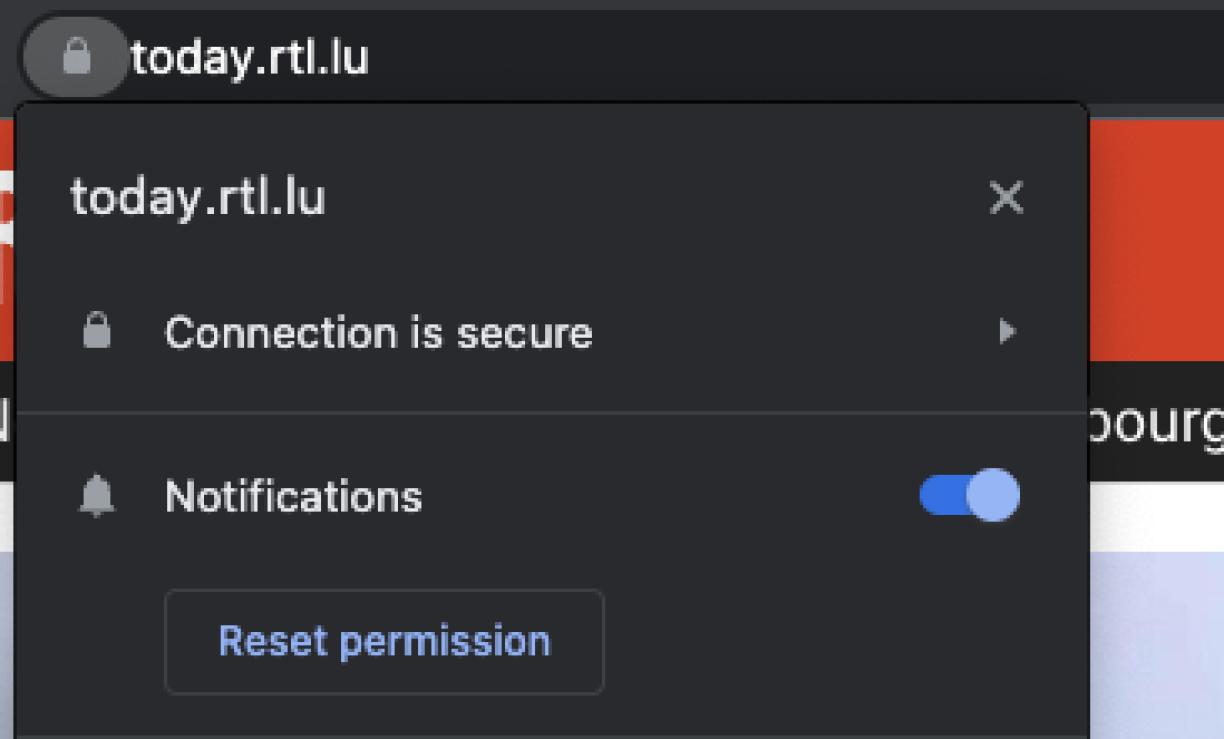Click the padlock beside Connection is secure
Viewport: 1224px width, 739px height.
point(97,331)
